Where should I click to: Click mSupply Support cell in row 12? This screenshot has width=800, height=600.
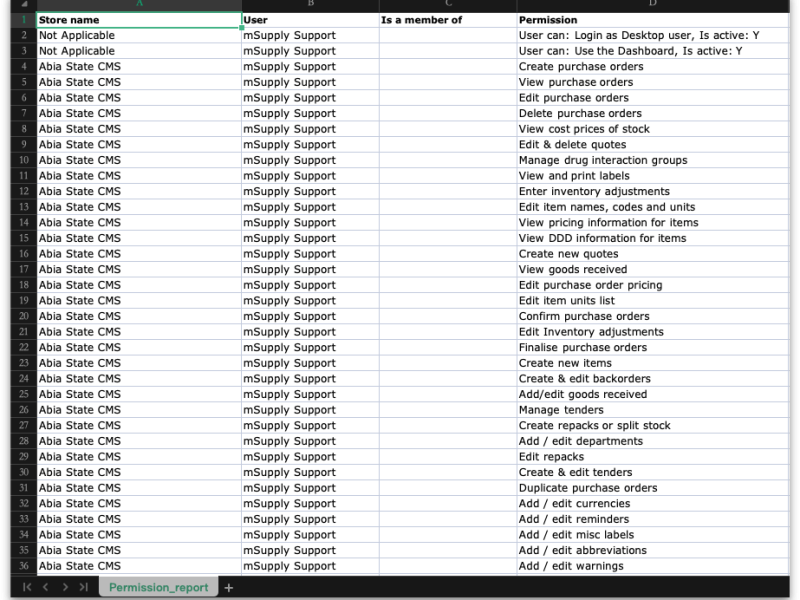tap(310, 191)
